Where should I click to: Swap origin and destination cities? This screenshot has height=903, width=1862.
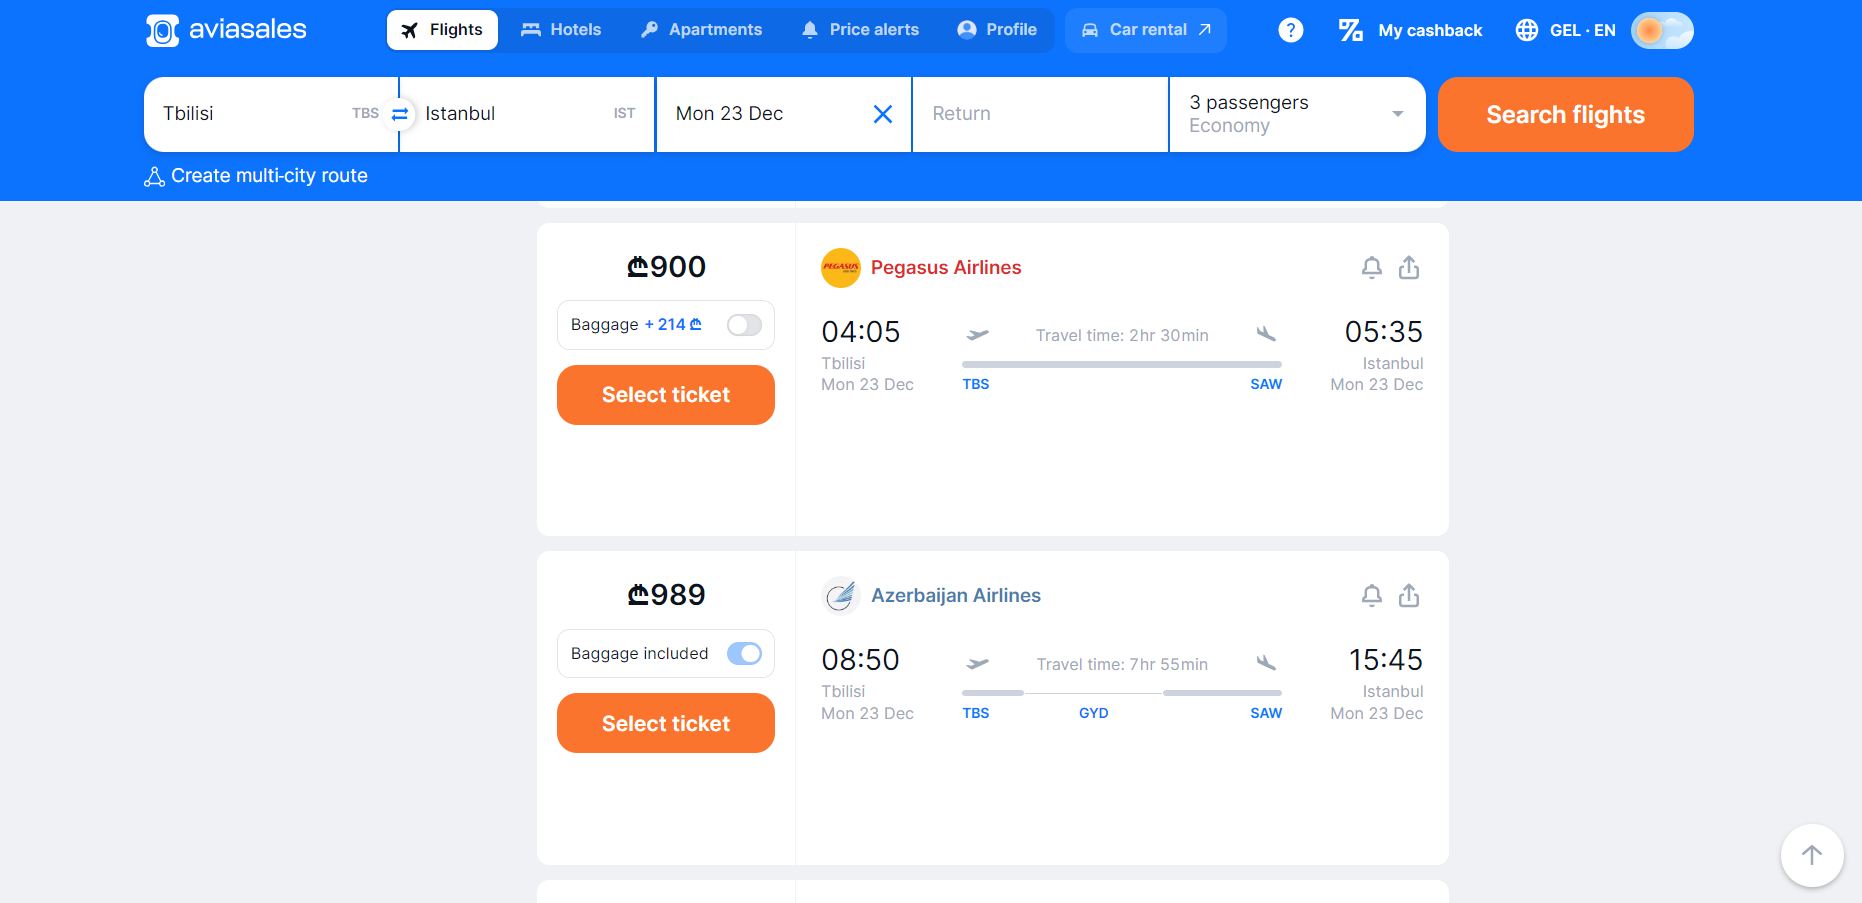point(400,114)
